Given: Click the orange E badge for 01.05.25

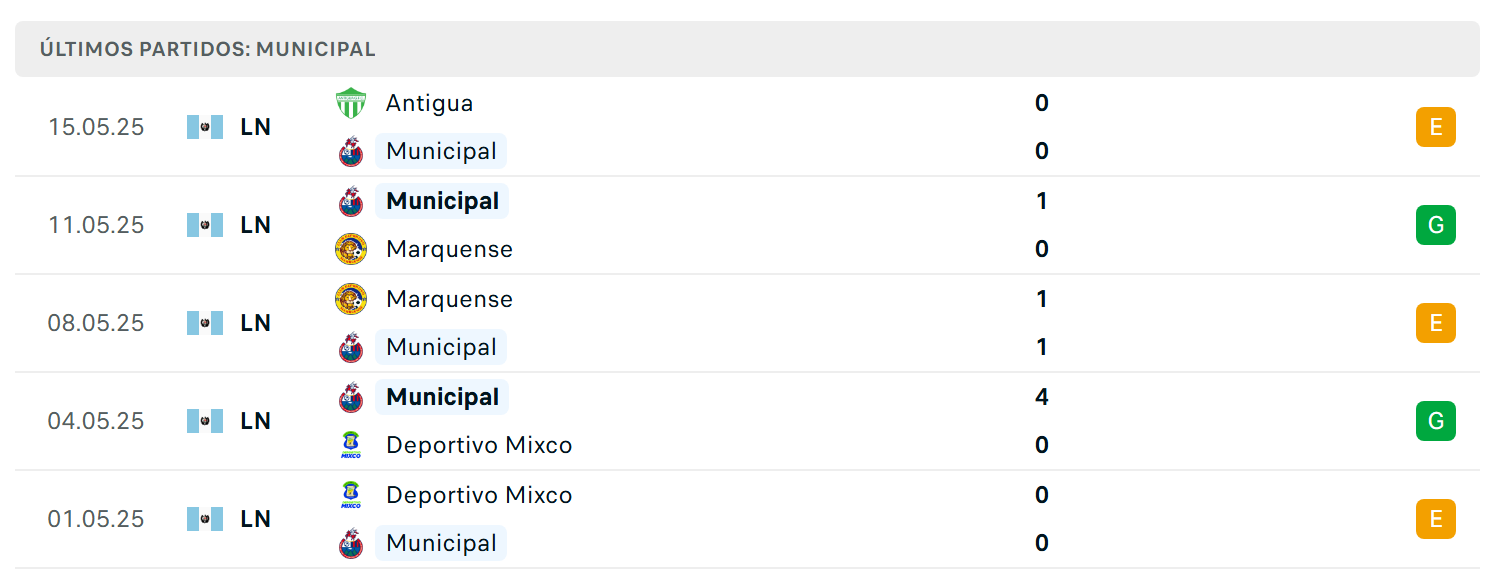Looking at the screenshot, I should point(1436,519).
